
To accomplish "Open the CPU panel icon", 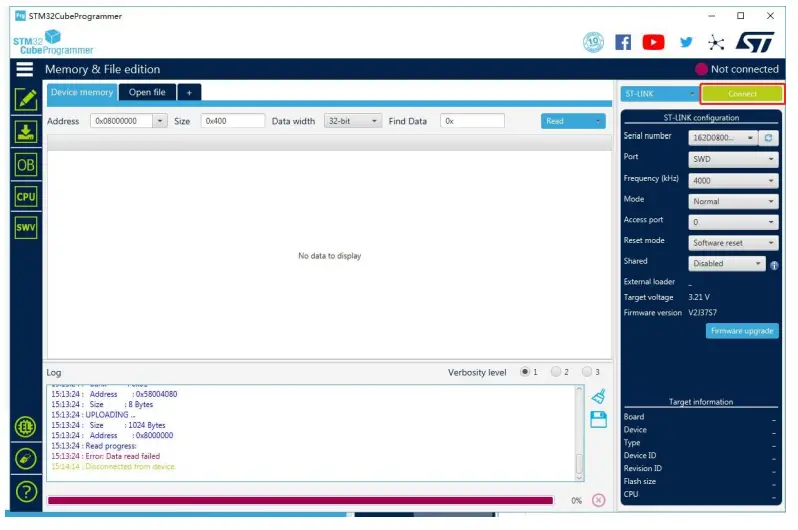I will (26, 197).
